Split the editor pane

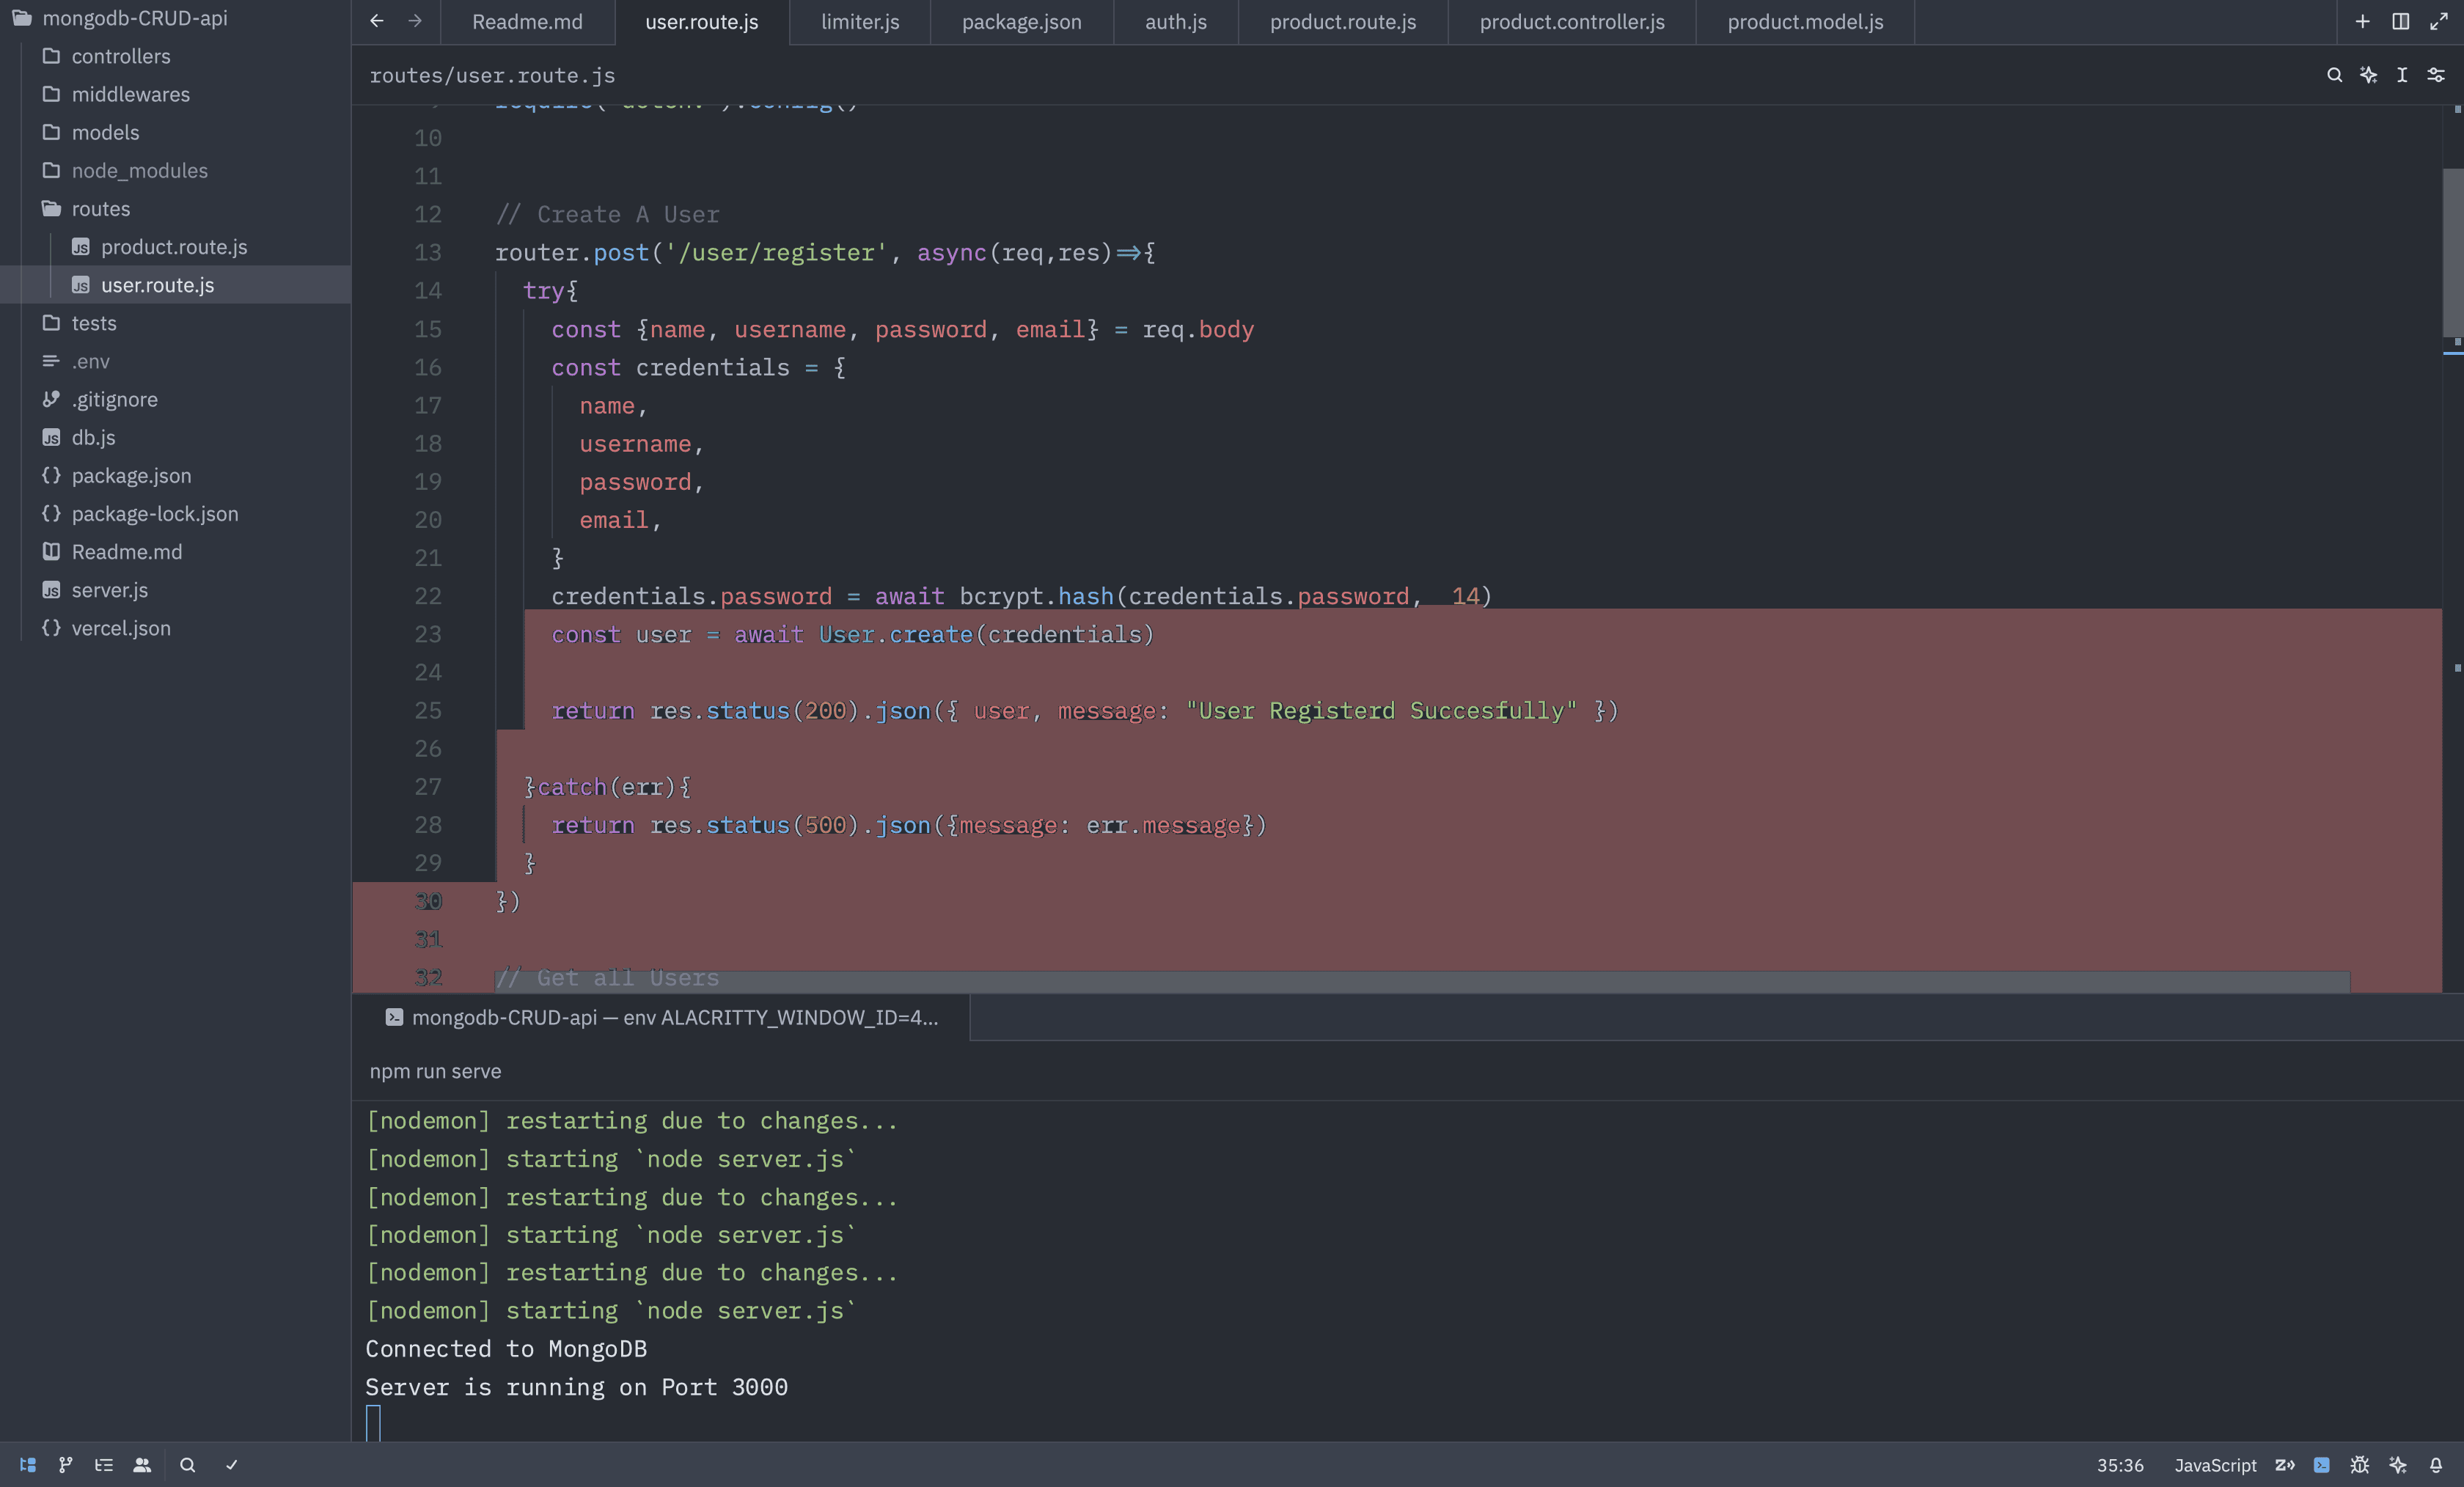pyautogui.click(x=2401, y=21)
